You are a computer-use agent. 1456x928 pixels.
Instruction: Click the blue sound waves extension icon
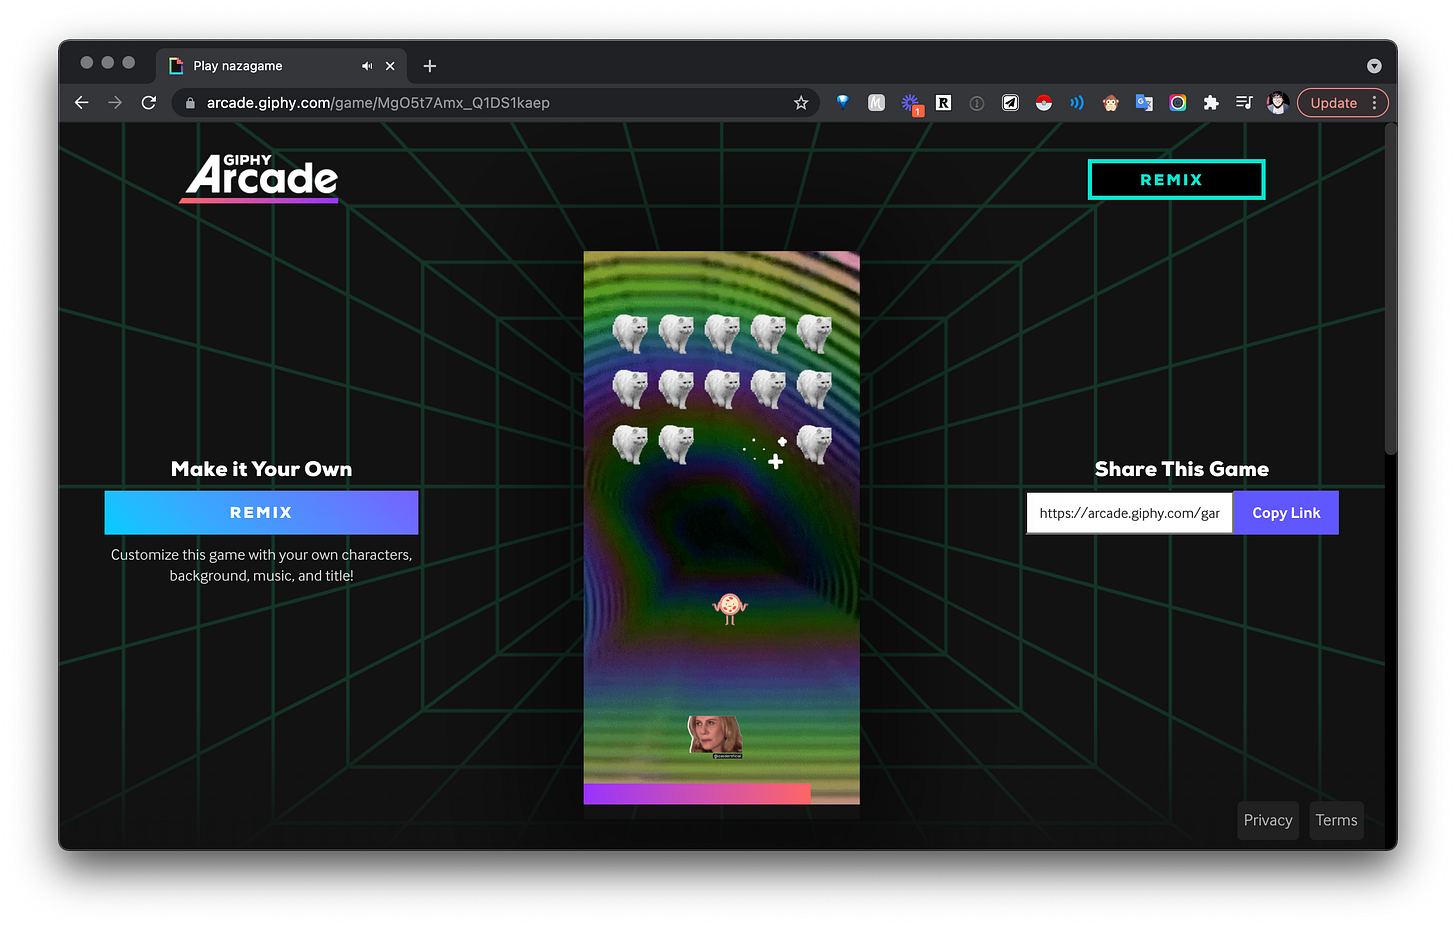point(1077,103)
